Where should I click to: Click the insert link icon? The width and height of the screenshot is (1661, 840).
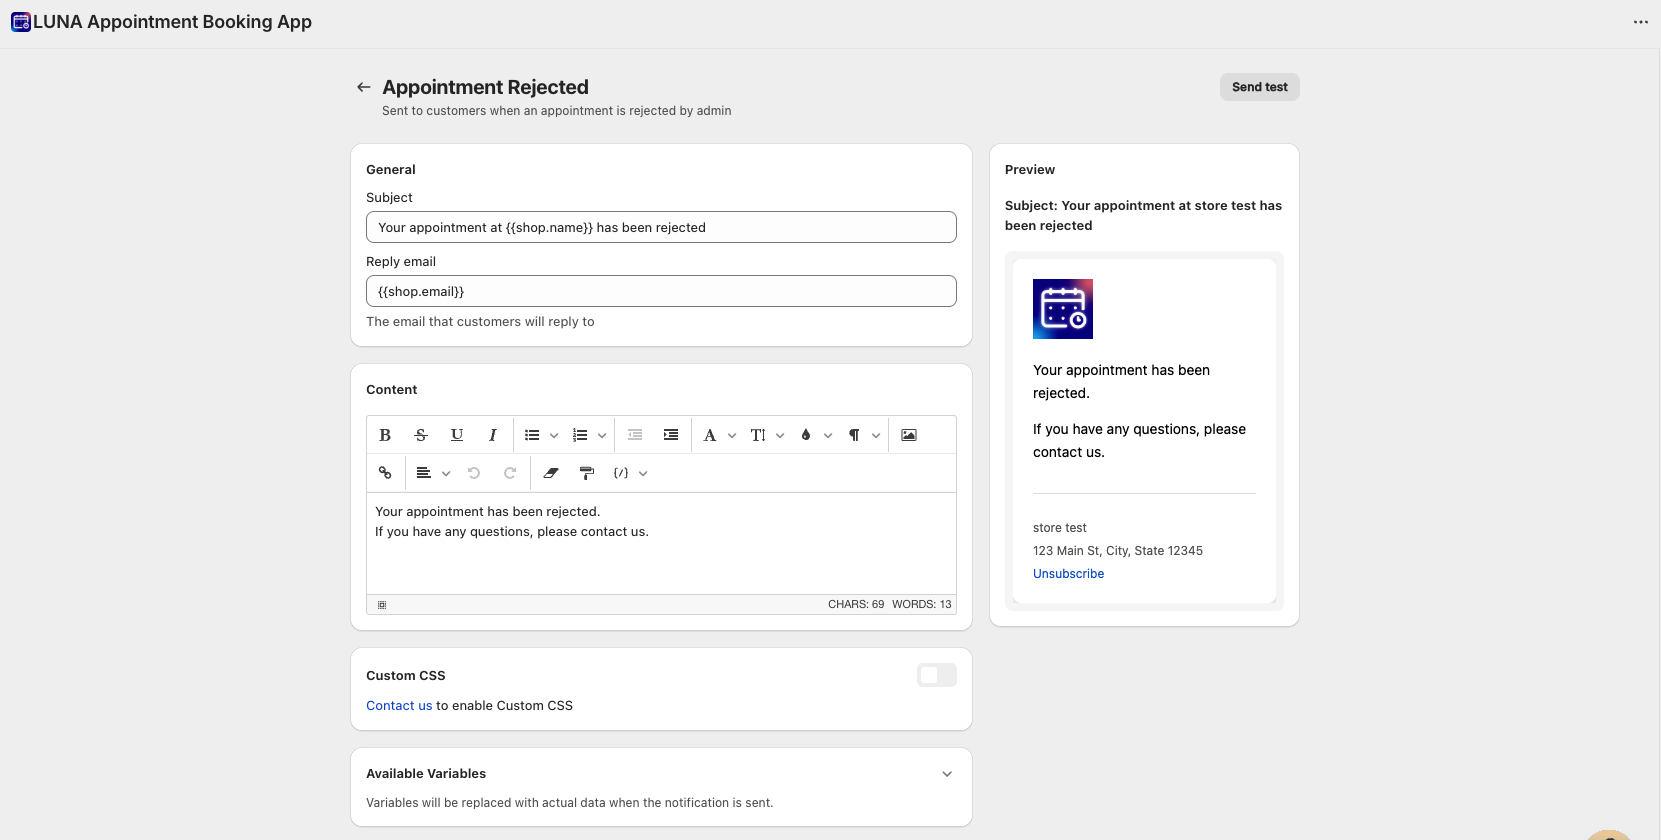pyautogui.click(x=385, y=473)
